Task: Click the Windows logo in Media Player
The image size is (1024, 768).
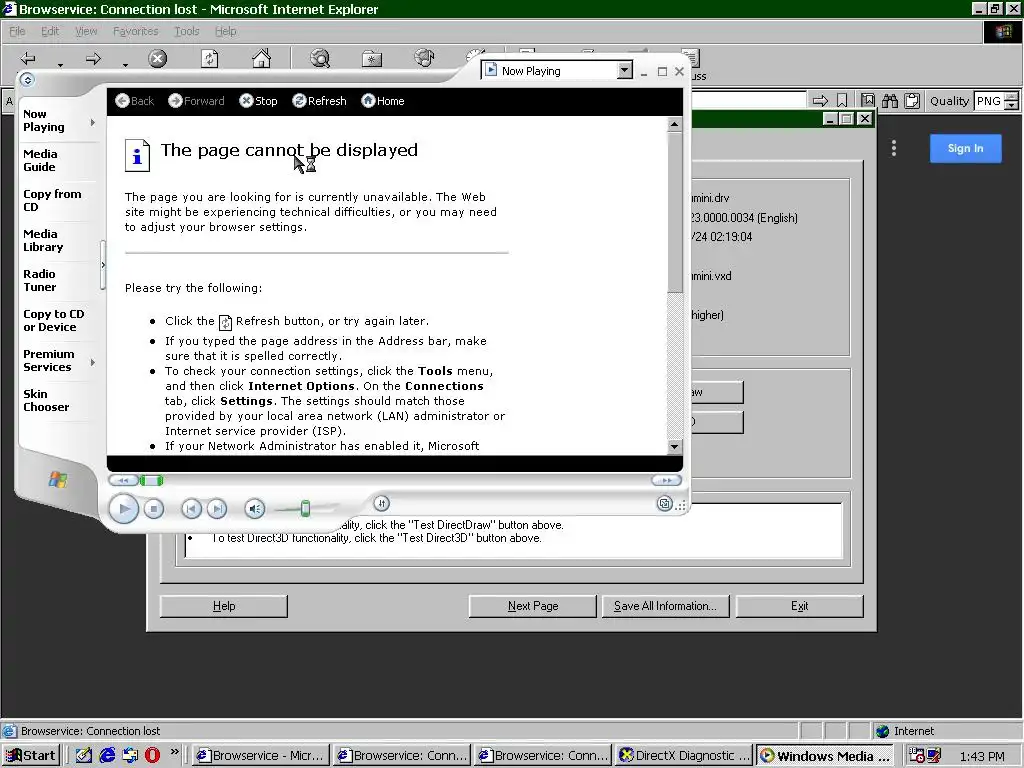Action: click(57, 480)
